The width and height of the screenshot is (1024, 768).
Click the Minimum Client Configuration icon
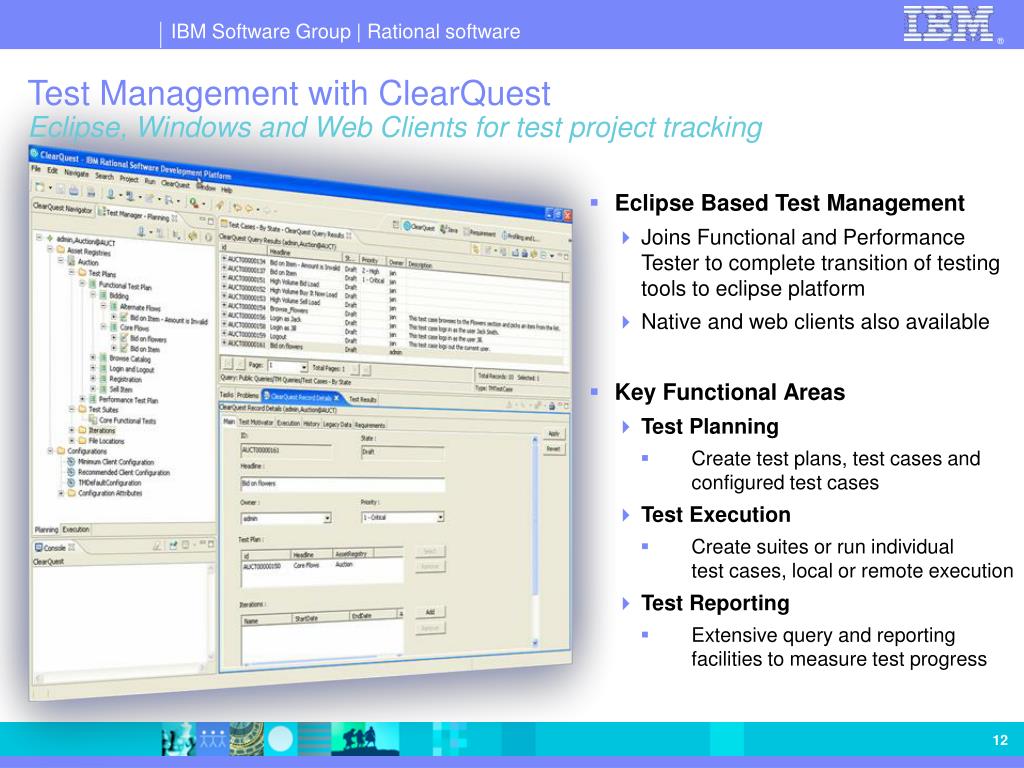coord(71,461)
